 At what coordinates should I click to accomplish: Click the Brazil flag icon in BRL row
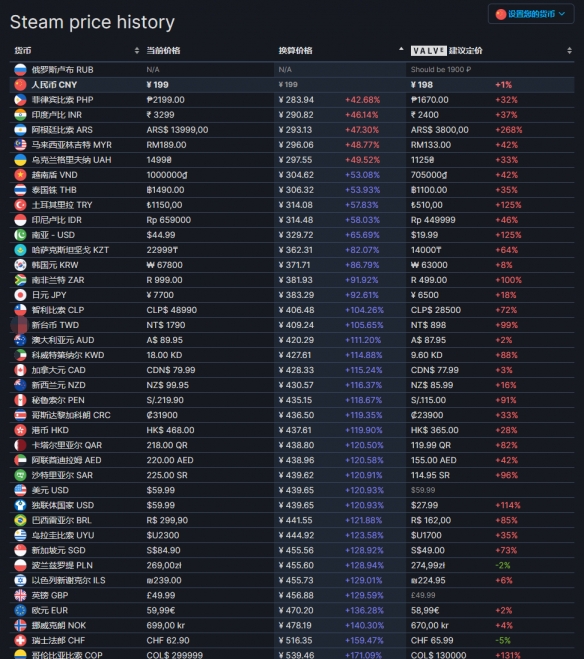pyautogui.click(x=20, y=520)
